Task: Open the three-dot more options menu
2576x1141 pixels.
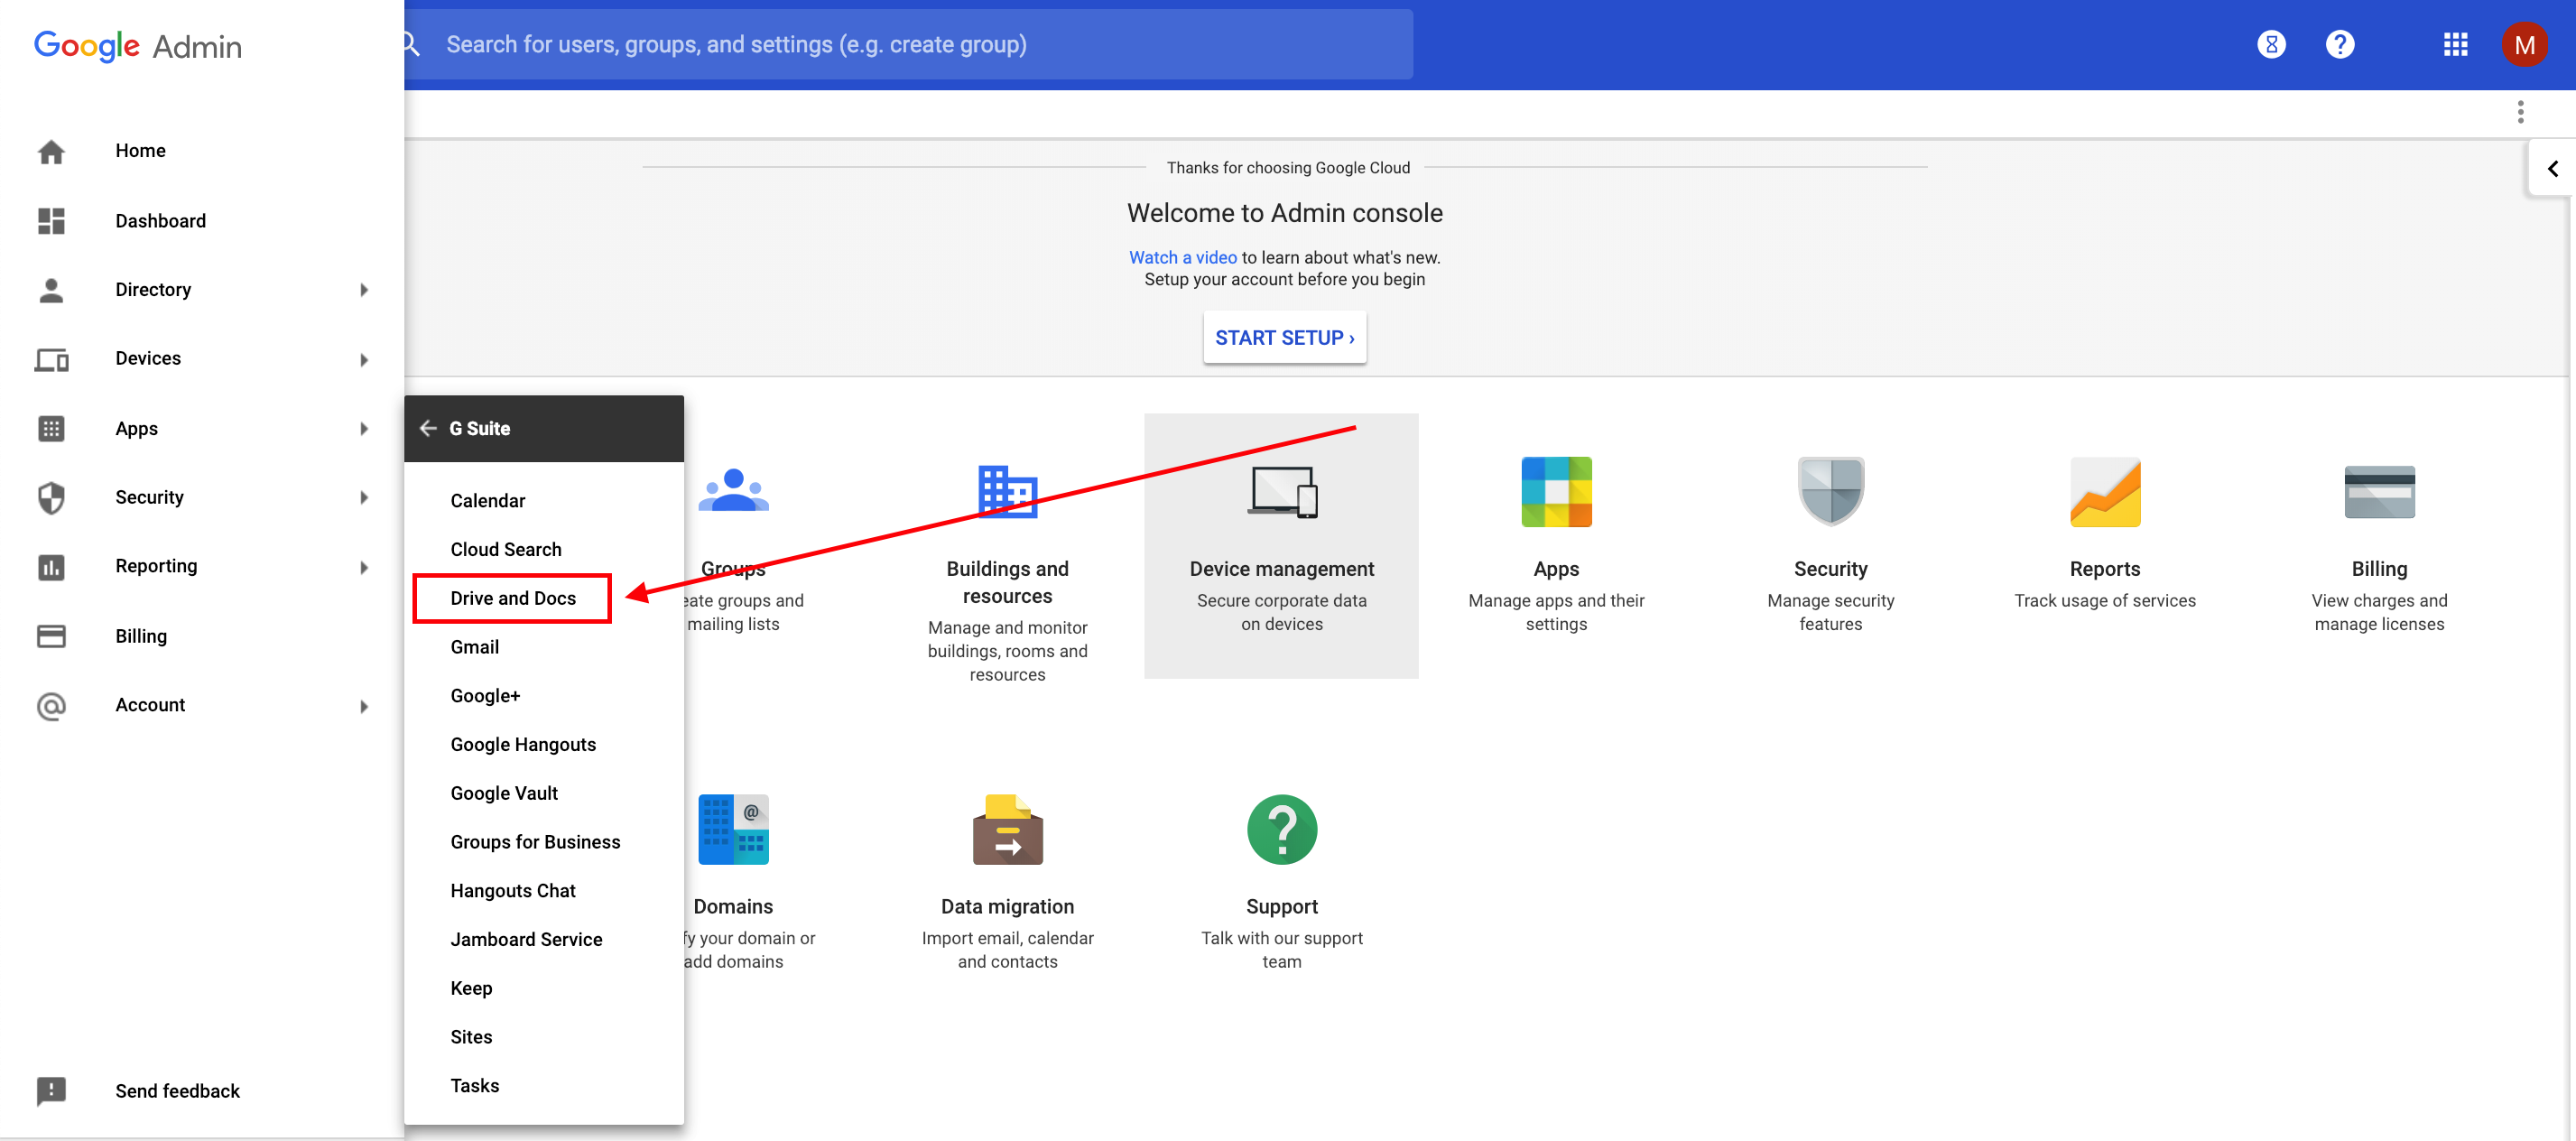Action: coord(2520,111)
